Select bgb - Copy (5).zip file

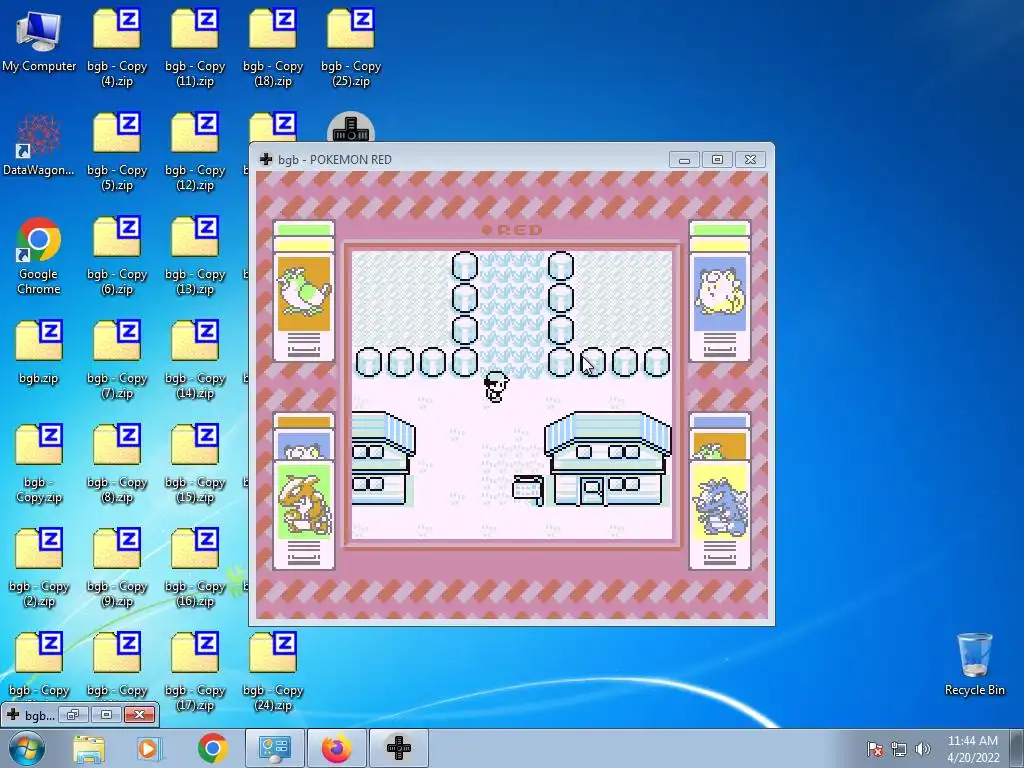(x=117, y=152)
